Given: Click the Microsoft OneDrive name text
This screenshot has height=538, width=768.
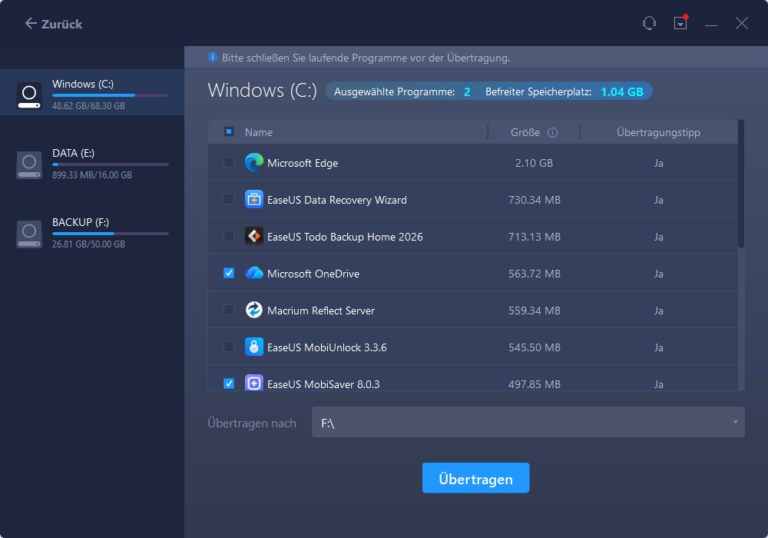Looking at the screenshot, I should (x=313, y=273).
